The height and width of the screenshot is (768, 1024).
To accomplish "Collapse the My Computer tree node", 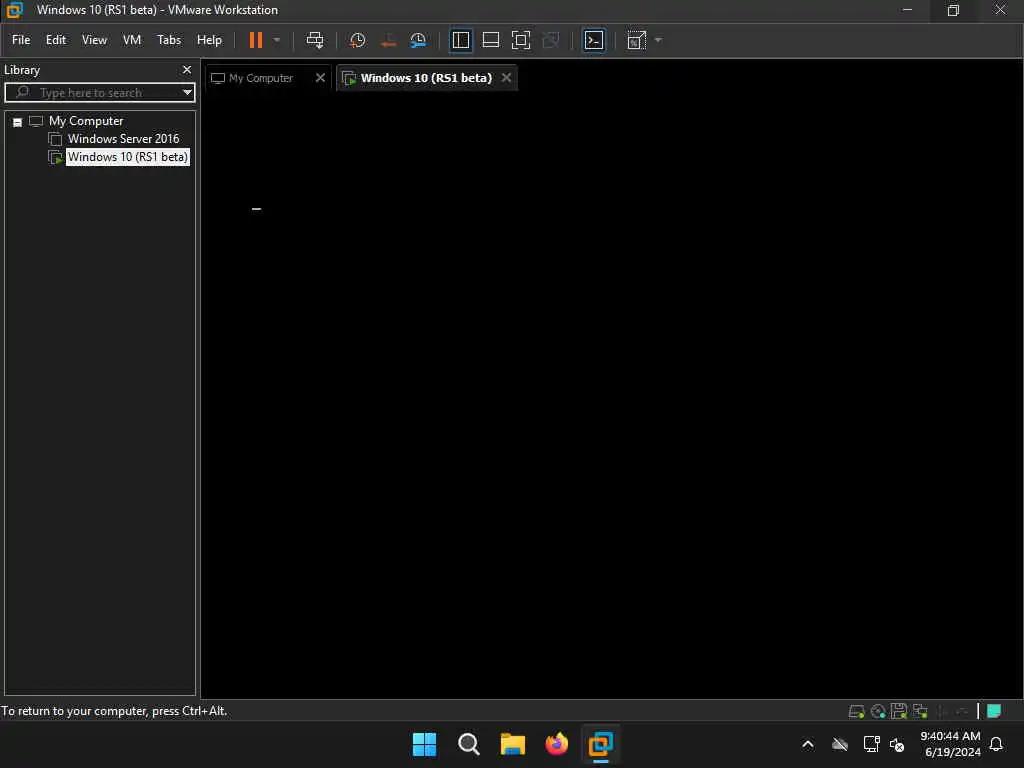I will (x=18, y=122).
